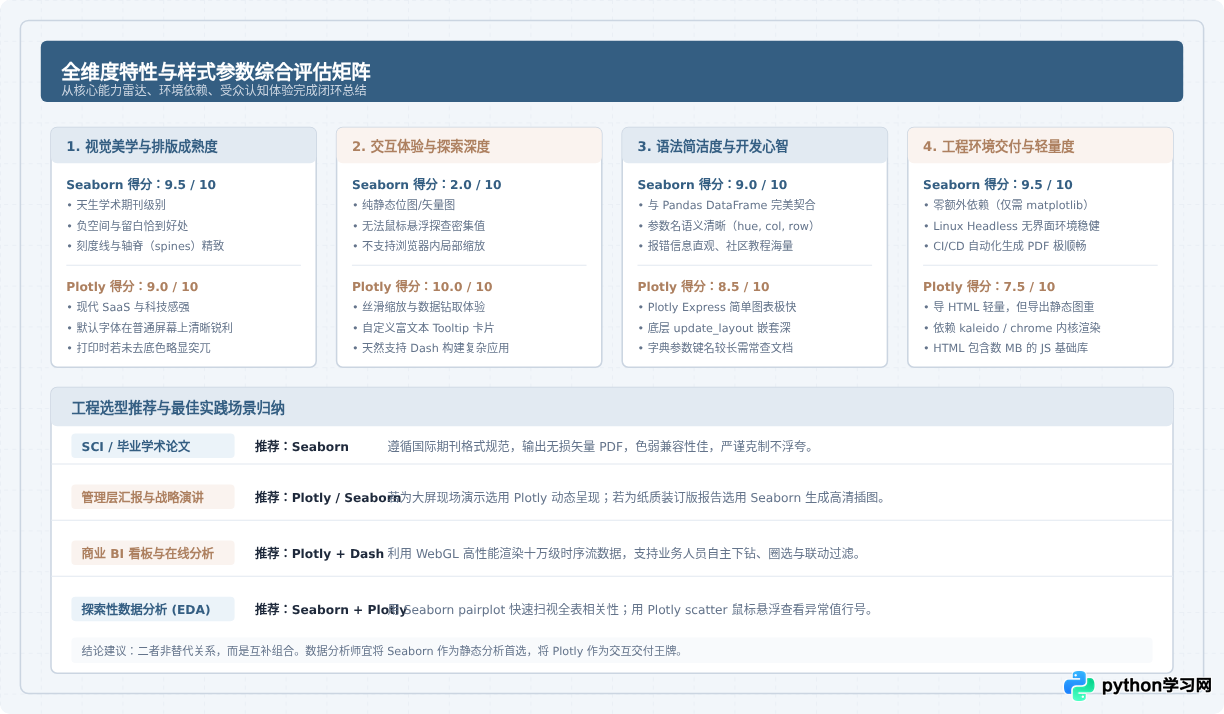Screen dimensions: 1224x714
Task: Select the "商业 BI 看板与在线分析" scenario tag
Action: [x=153, y=553]
